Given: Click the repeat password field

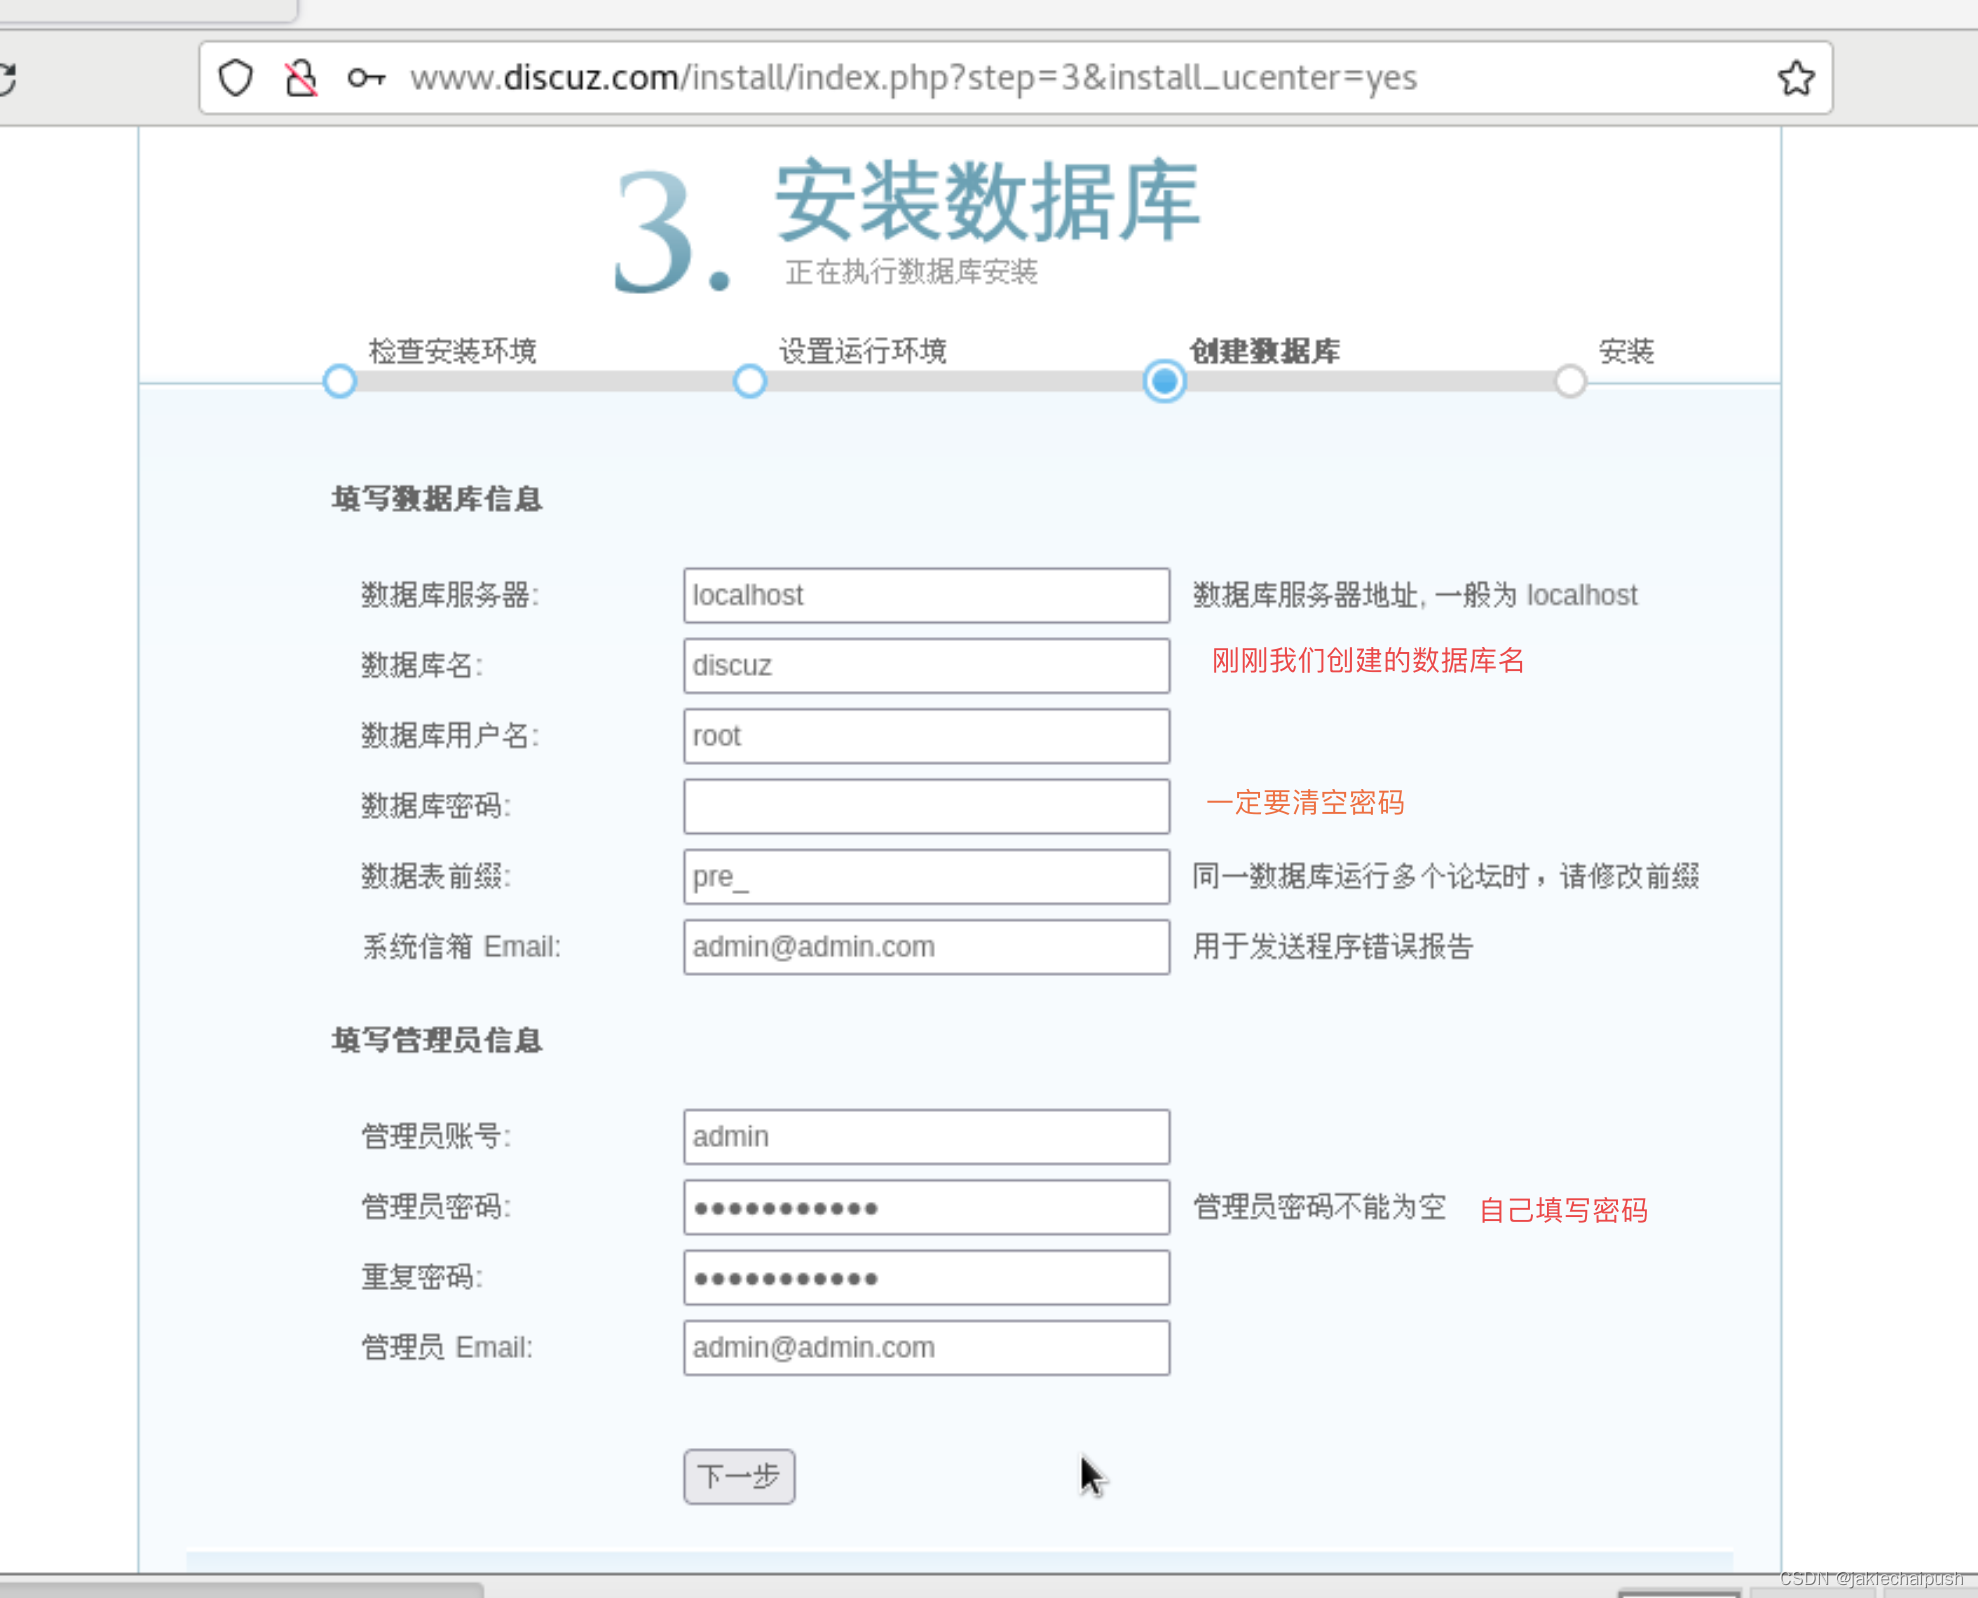Looking at the screenshot, I should [x=926, y=1277].
